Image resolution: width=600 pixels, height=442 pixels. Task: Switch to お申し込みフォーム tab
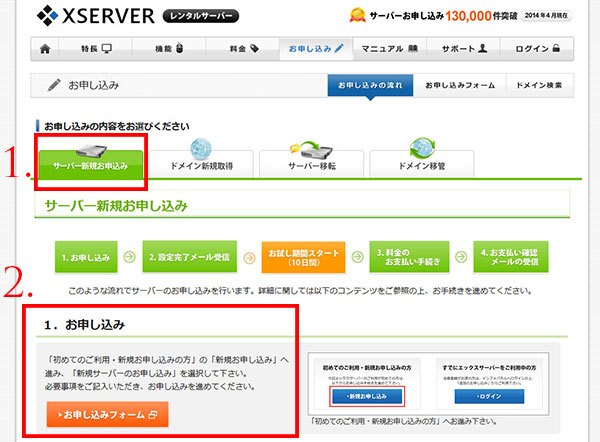457,86
